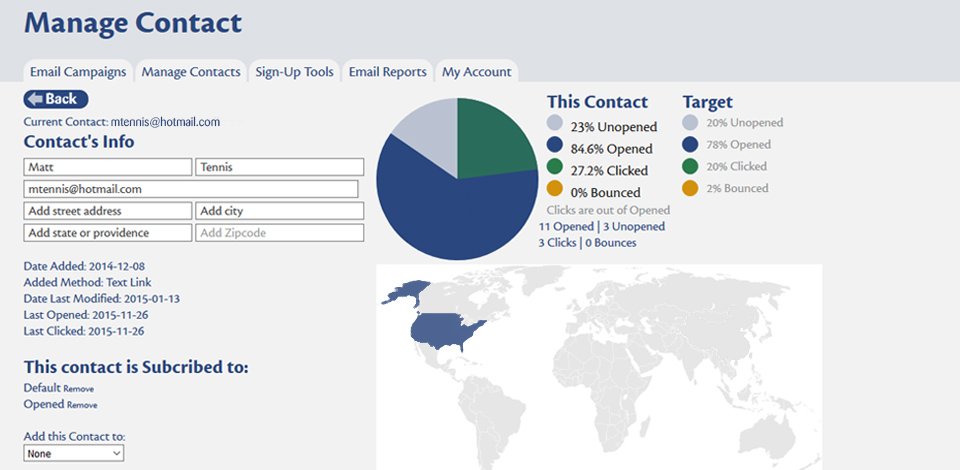Screen dimensions: 960x470
Task: Click the Added Method: Text Link text
Action: click(x=88, y=283)
